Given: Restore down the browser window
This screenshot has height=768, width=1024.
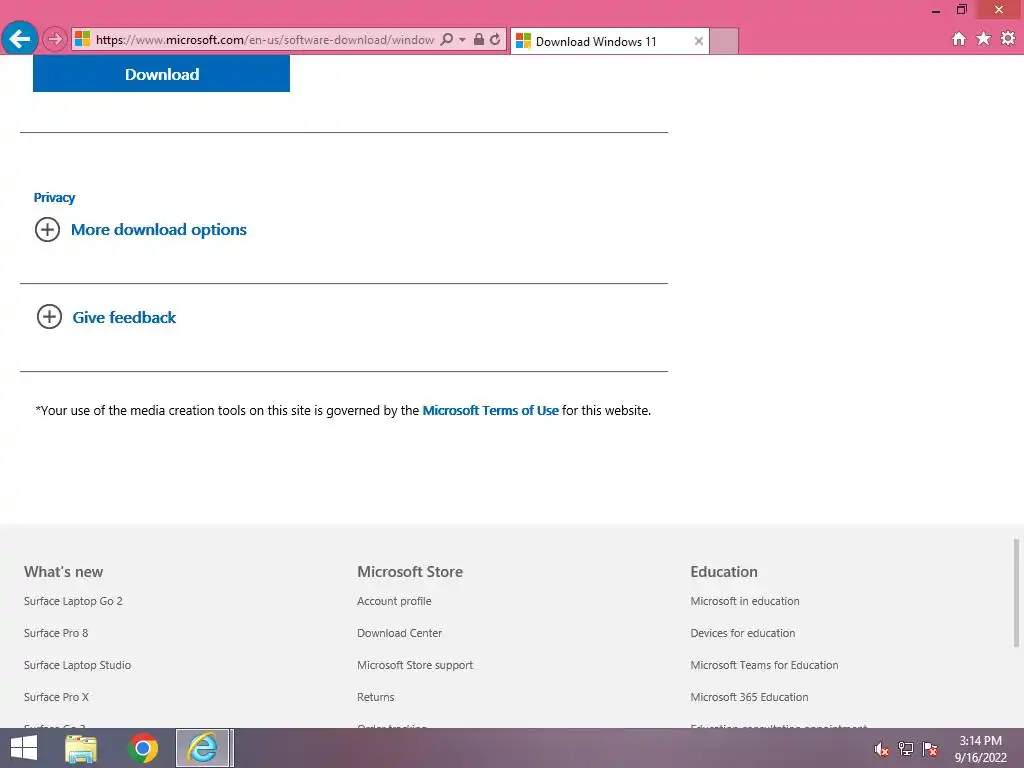Looking at the screenshot, I should [x=962, y=9].
